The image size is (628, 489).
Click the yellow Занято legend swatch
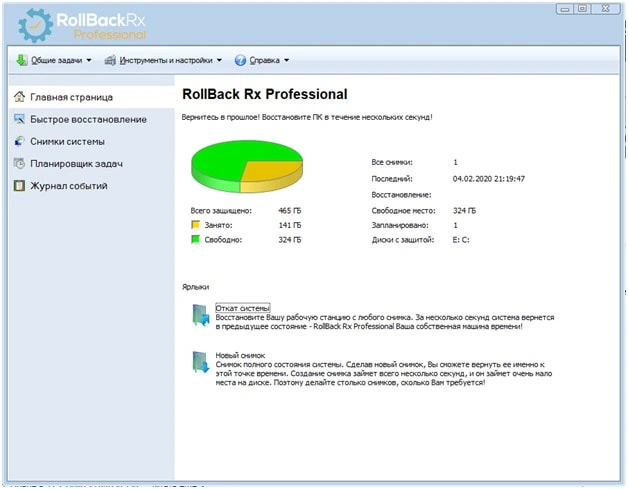(195, 225)
